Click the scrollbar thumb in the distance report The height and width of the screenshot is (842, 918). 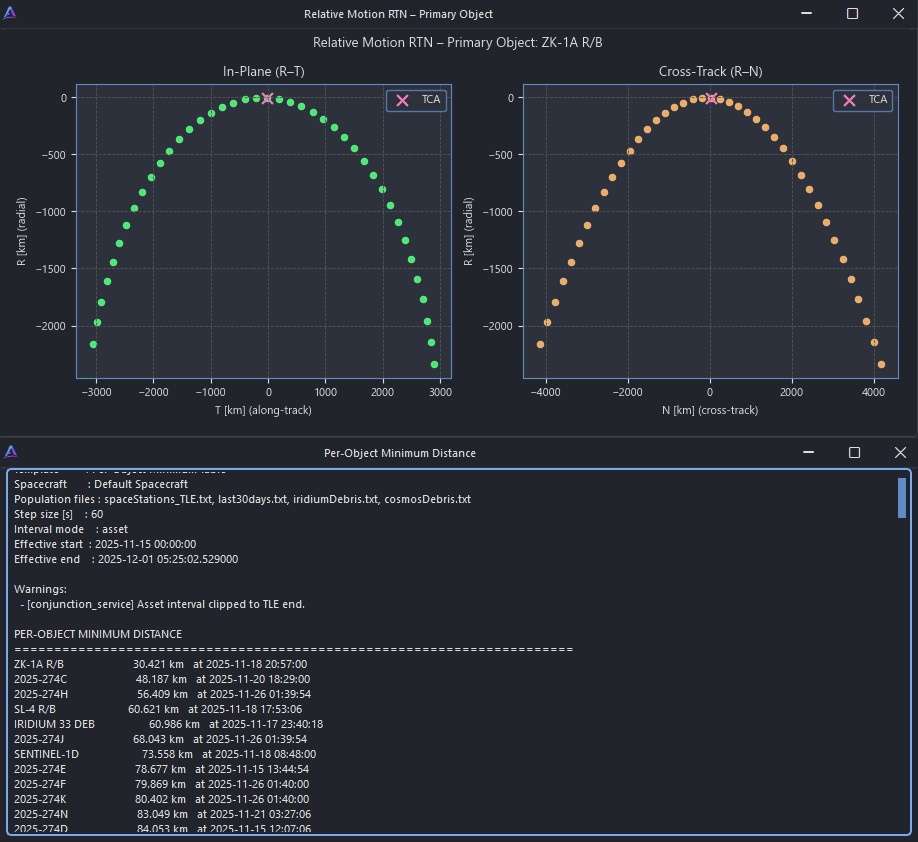(902, 497)
